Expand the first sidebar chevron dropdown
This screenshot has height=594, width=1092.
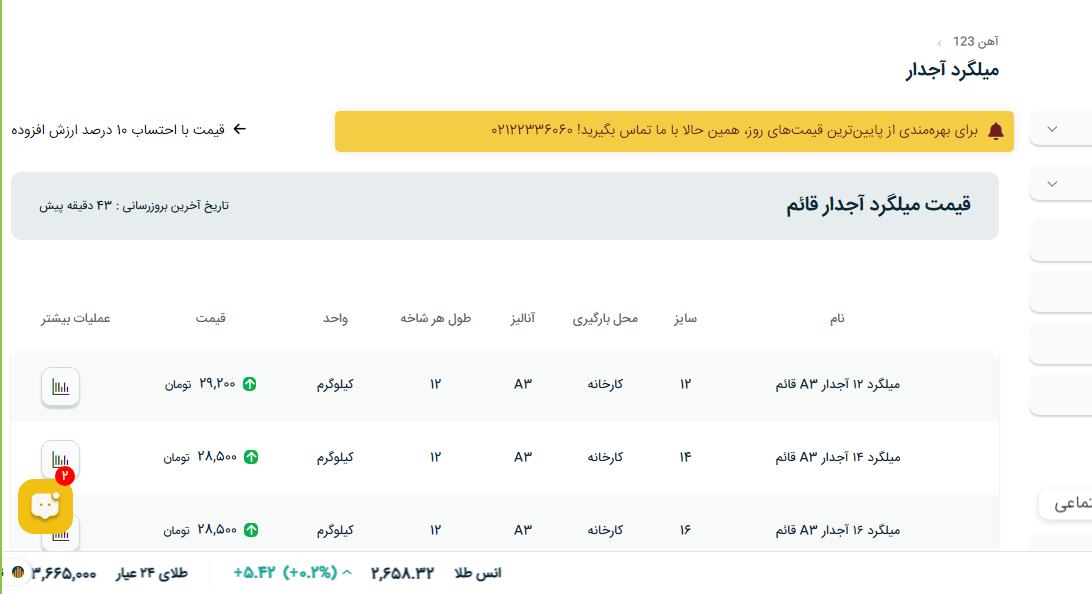click(1052, 129)
